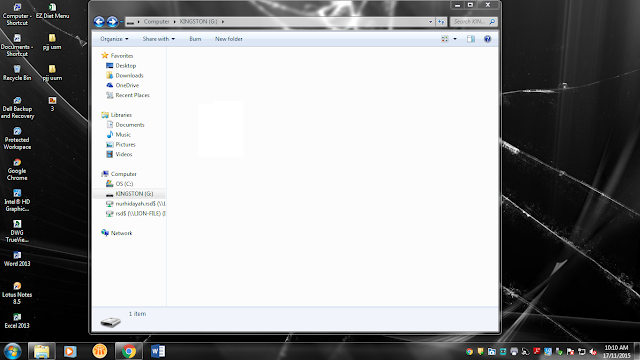Open the recent pages dropdown beside forward arrow
The image size is (640, 360).
[121, 22]
